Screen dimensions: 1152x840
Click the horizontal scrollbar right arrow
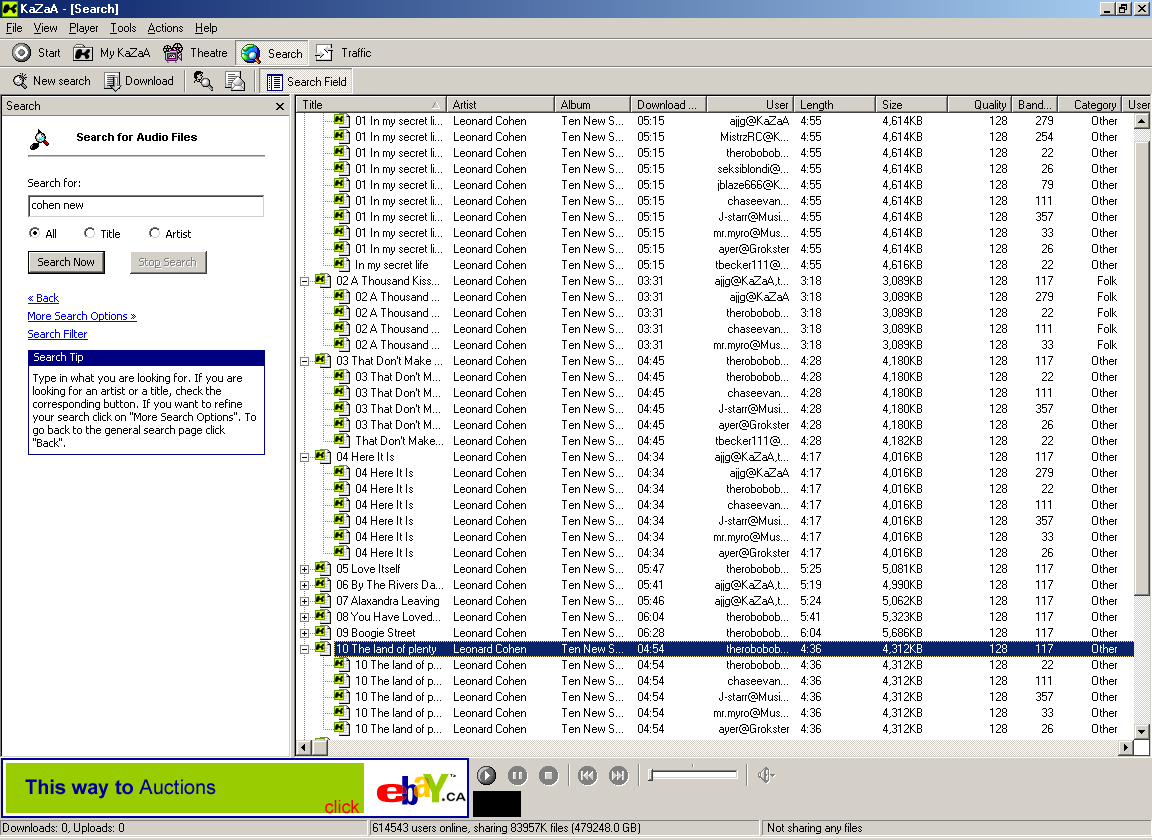click(x=1126, y=747)
